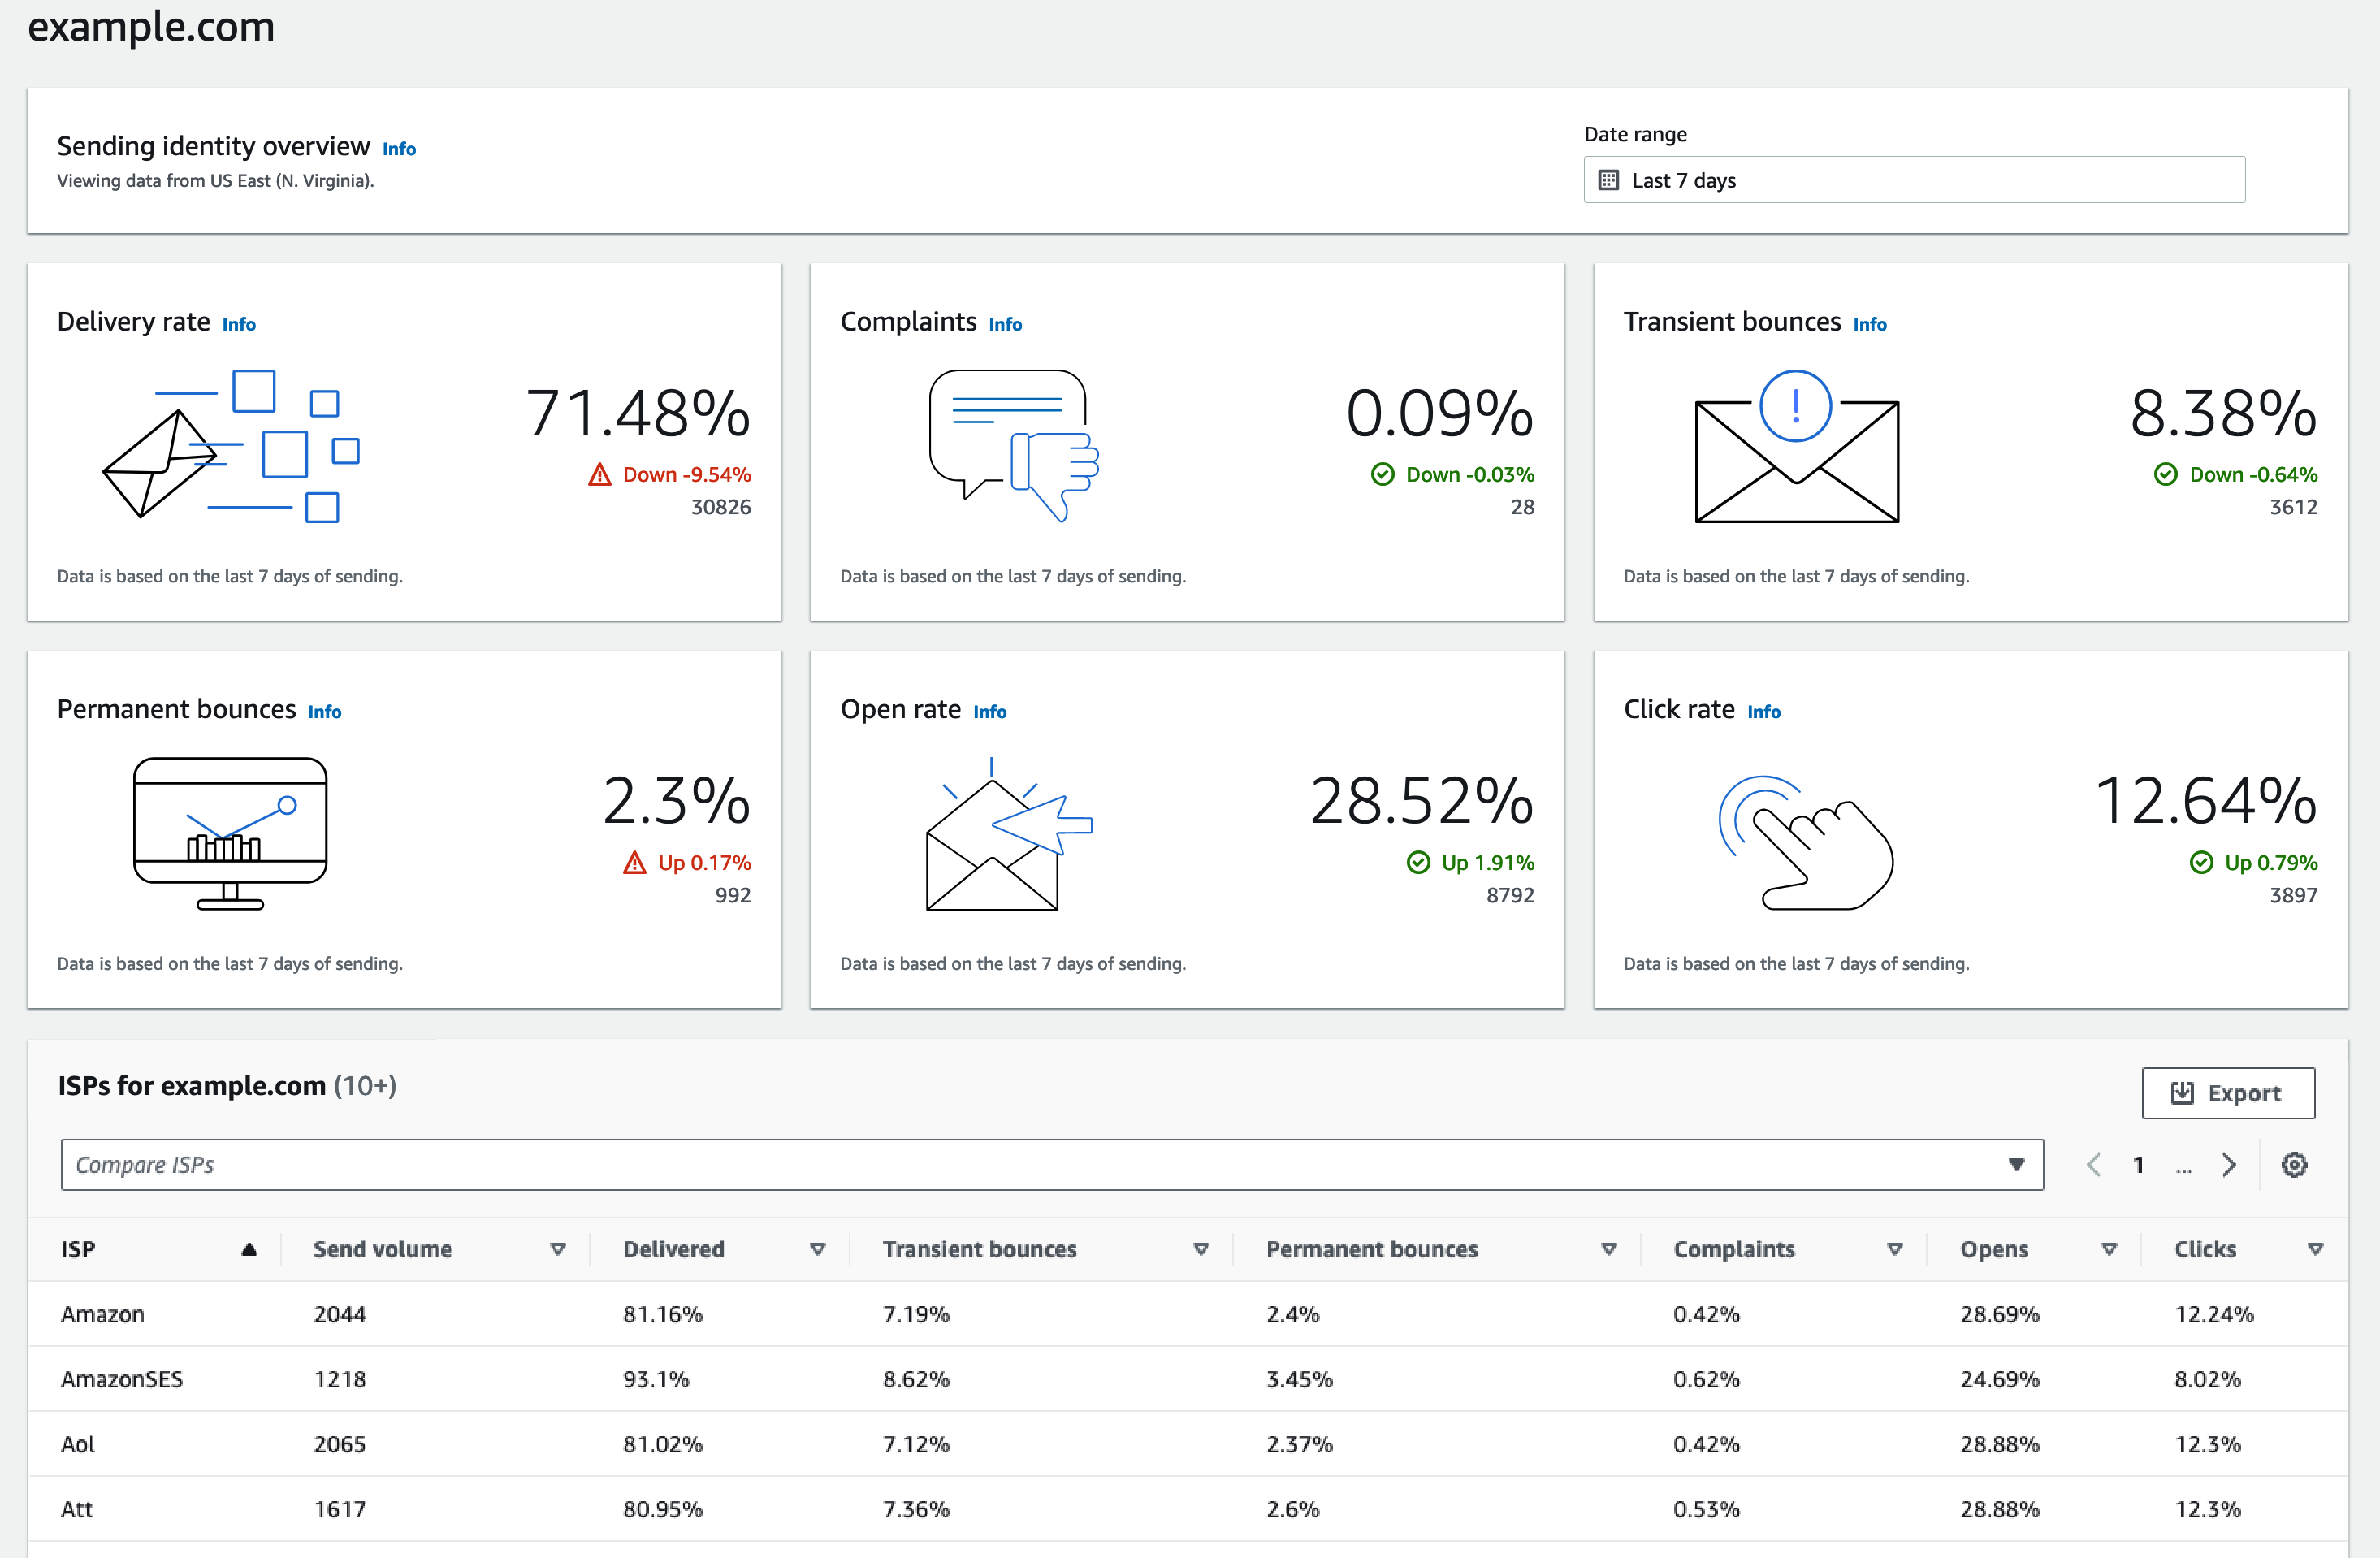This screenshot has width=2380, height=1558.
Task: Select page 1 in the pagination control
Action: [x=2139, y=1164]
